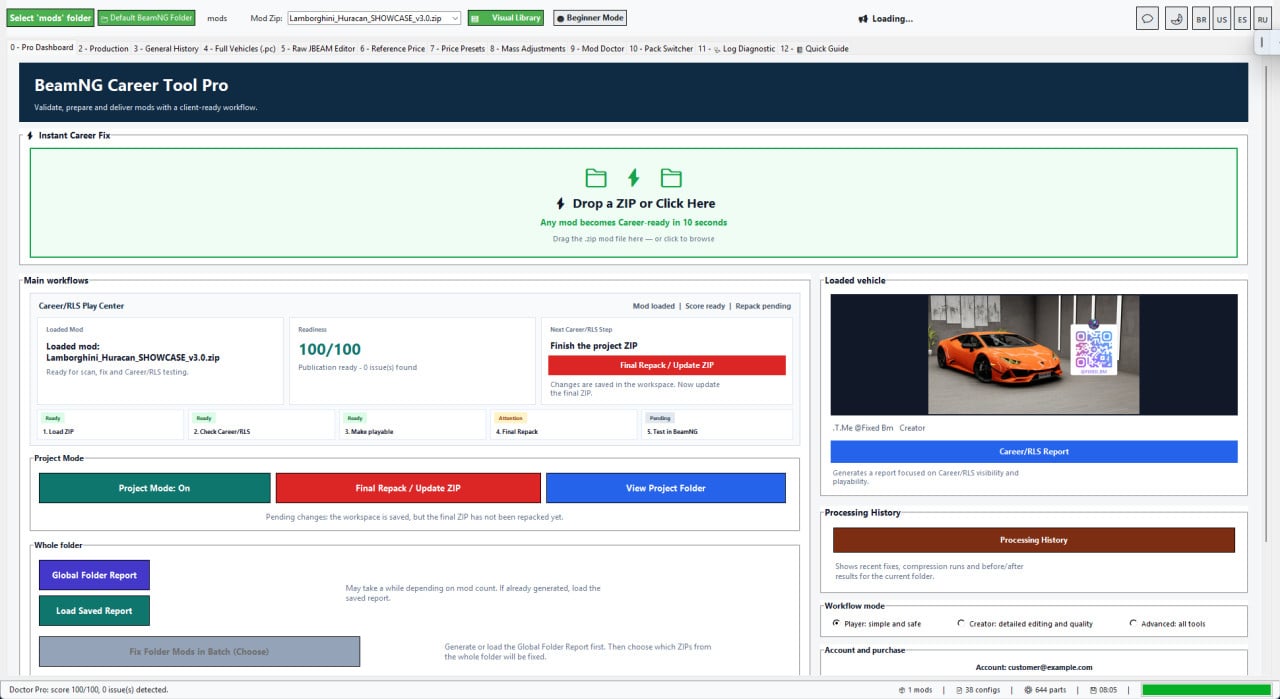Toggle Project Mode: On button
The image size is (1280, 699).
pos(154,488)
